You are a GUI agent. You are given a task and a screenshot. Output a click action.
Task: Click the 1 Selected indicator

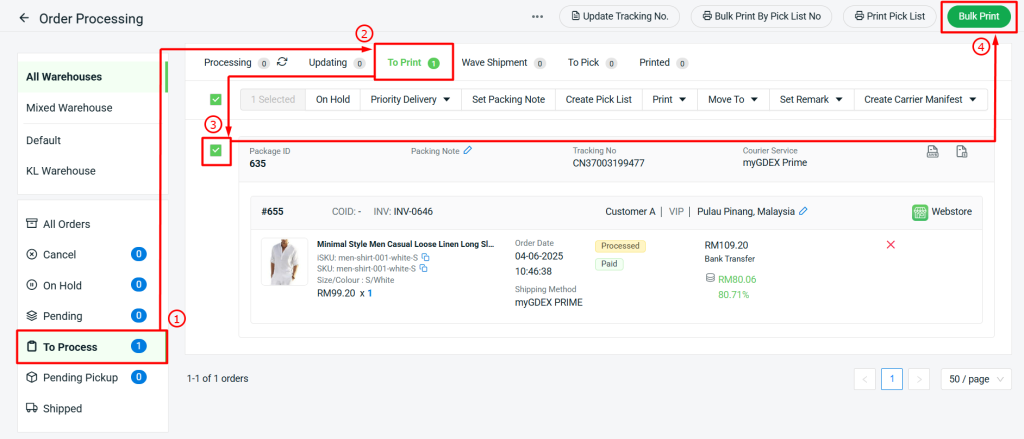coord(273,99)
